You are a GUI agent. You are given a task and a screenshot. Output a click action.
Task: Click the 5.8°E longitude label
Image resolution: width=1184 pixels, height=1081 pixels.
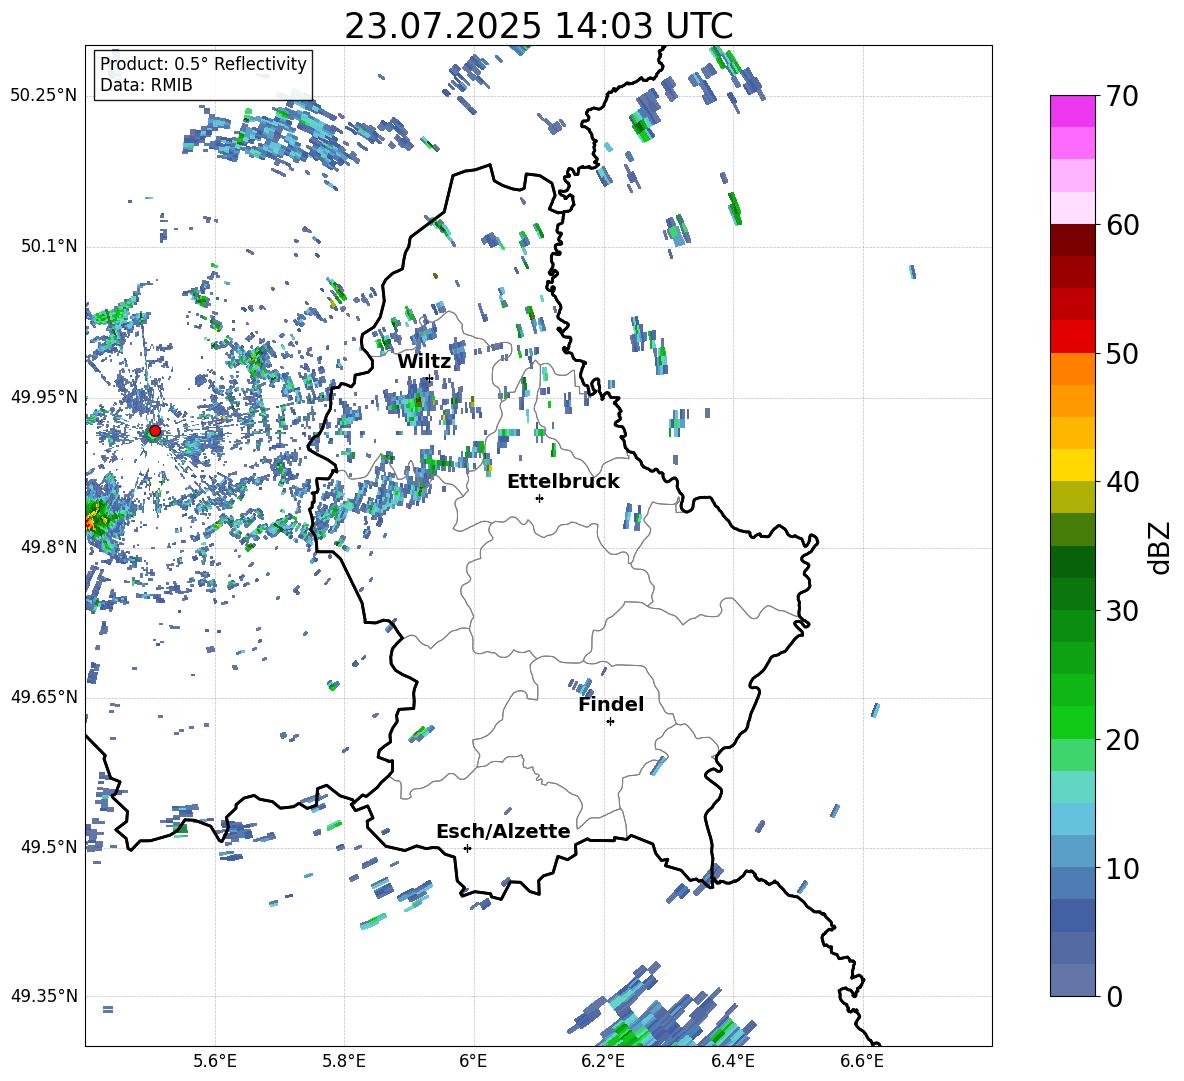[344, 1062]
